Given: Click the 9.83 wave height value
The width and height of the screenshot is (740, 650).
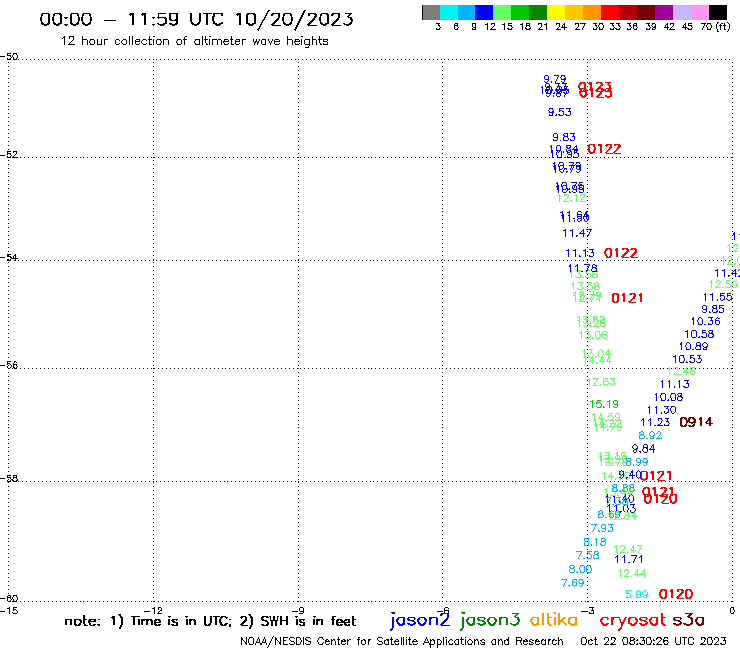Looking at the screenshot, I should click(564, 137).
